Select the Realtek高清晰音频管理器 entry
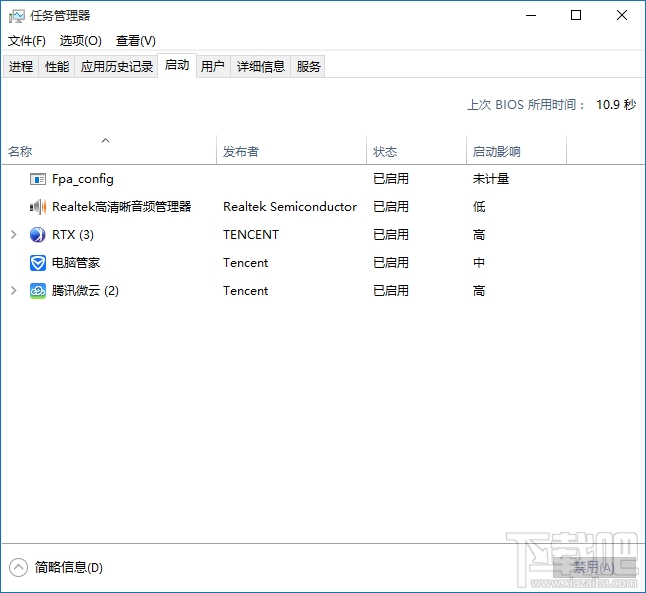Screen dimensions: 646x593 122,207
